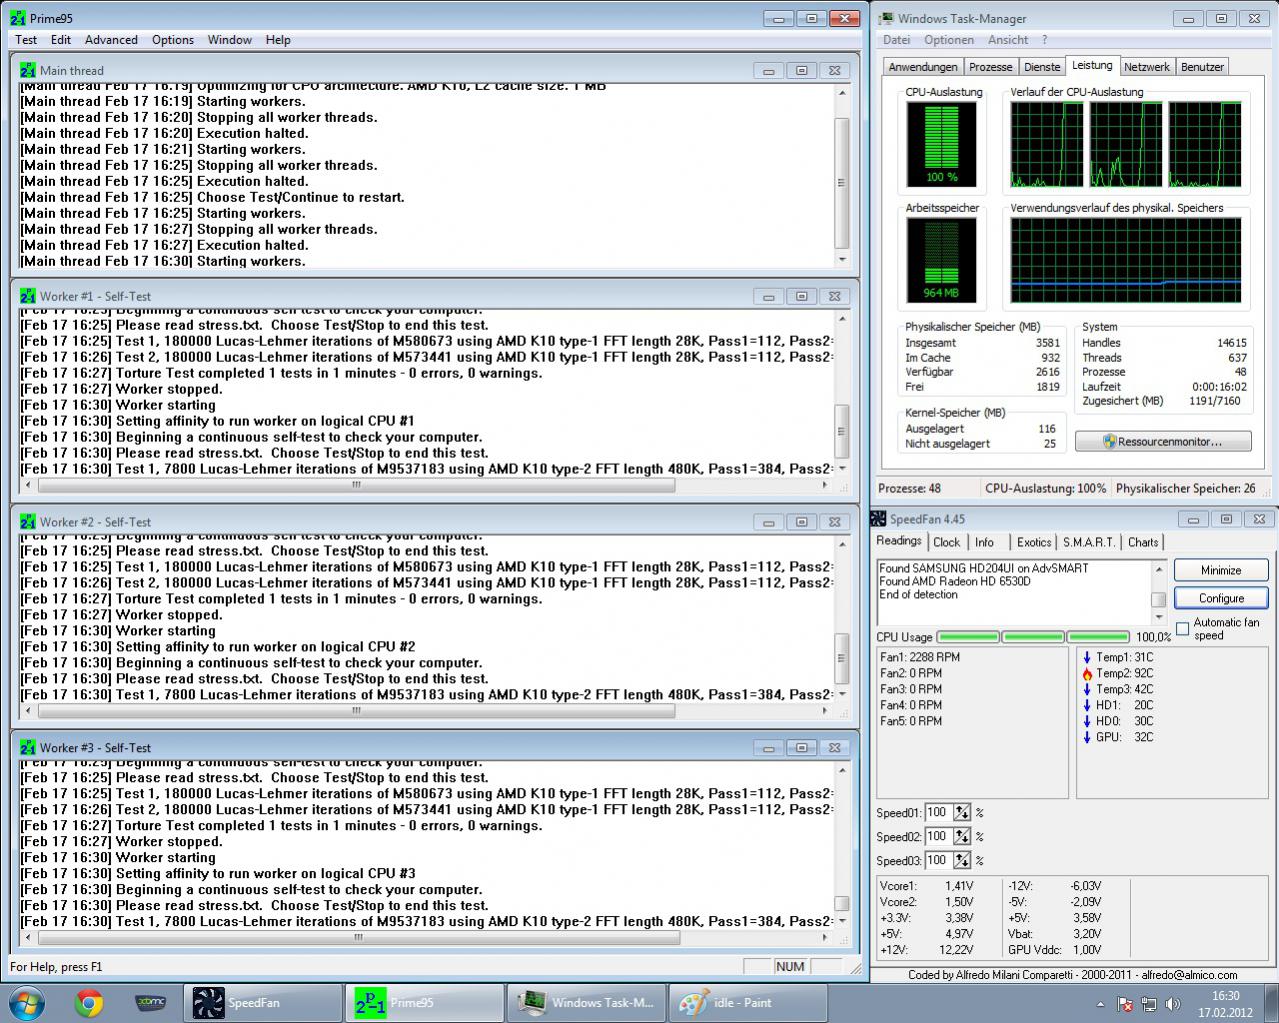Viewport: 1279px width, 1023px height.
Task: Click the SpeedFan title bar icon
Action: (x=878, y=519)
